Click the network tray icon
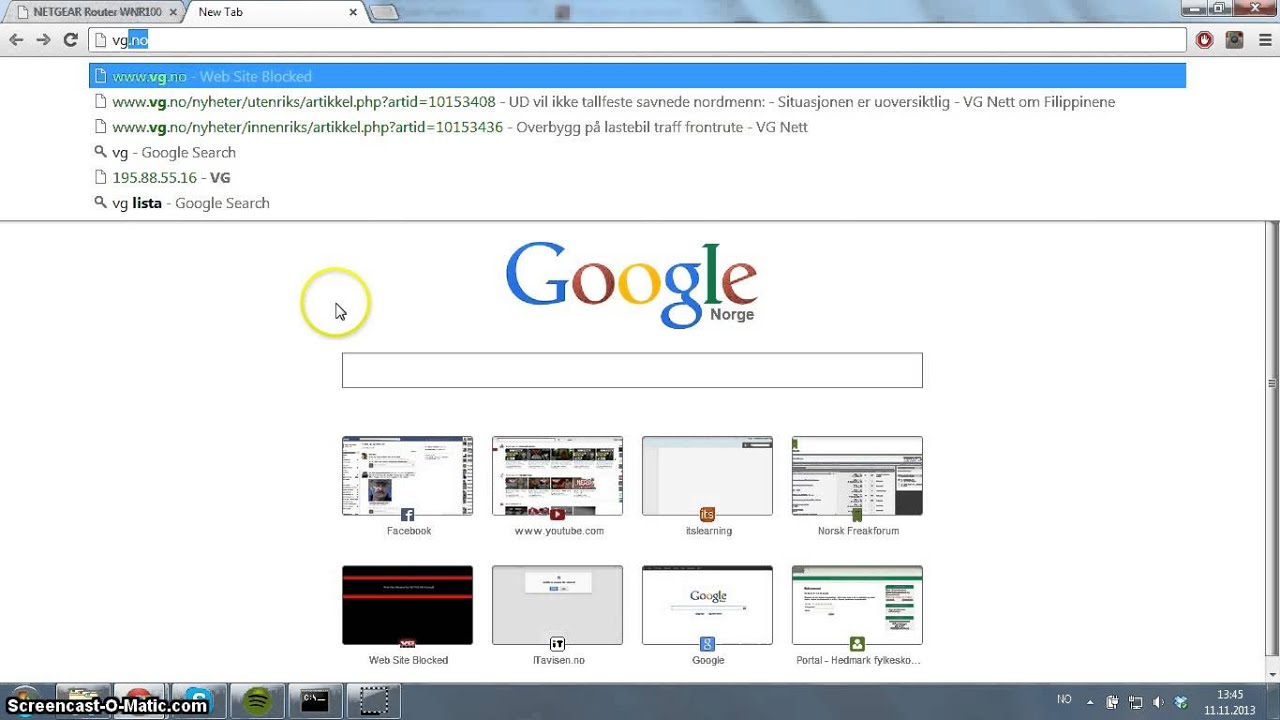 click(x=1136, y=702)
